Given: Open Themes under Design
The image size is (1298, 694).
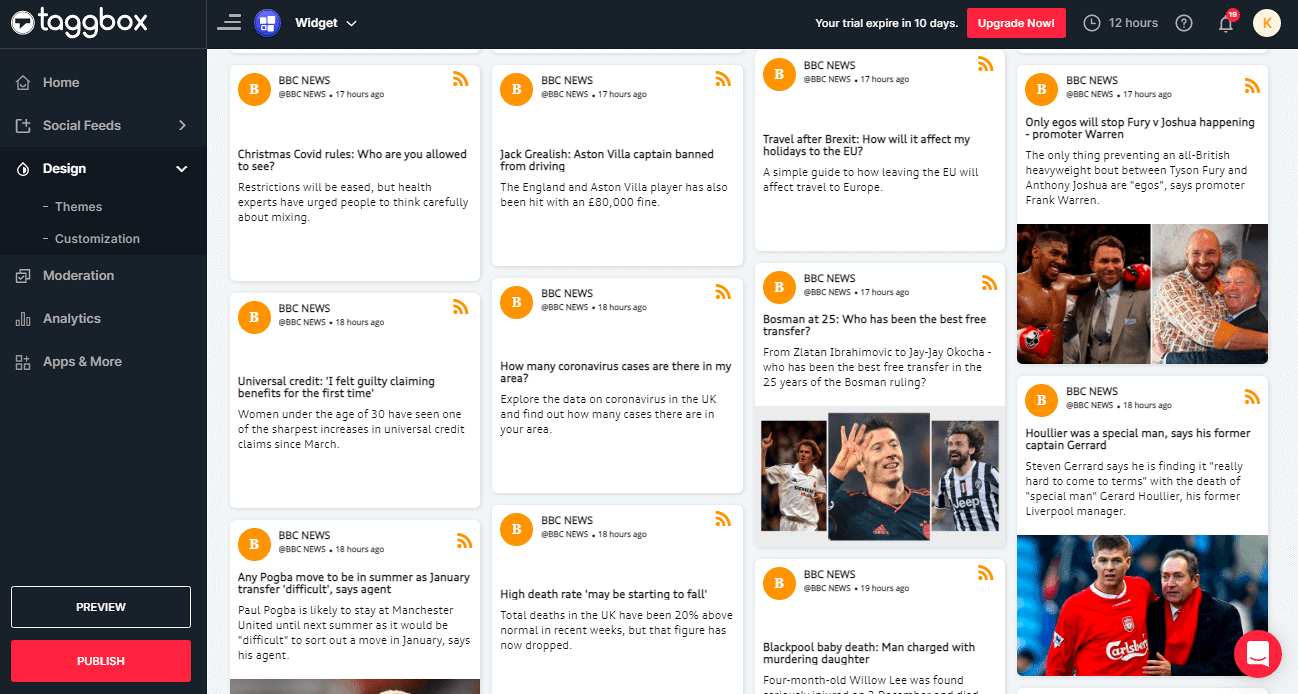Looking at the screenshot, I should click(x=78, y=207).
